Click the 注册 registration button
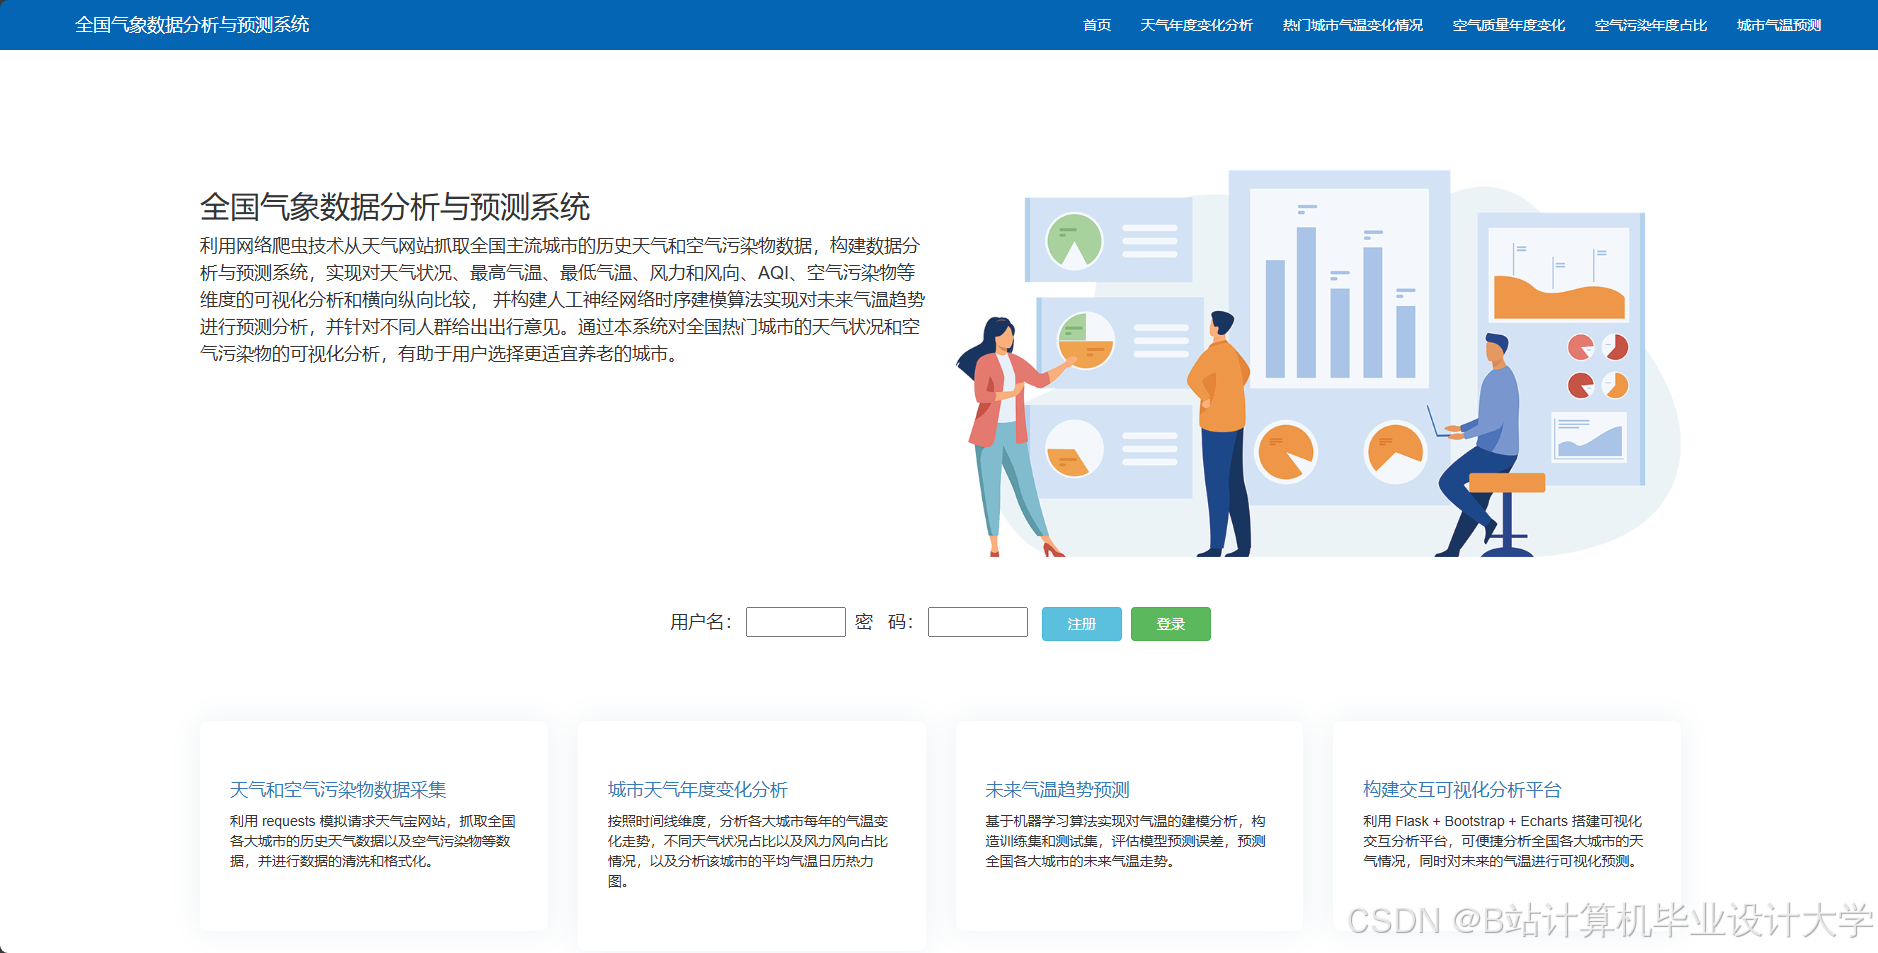The width and height of the screenshot is (1878, 953). point(1081,623)
